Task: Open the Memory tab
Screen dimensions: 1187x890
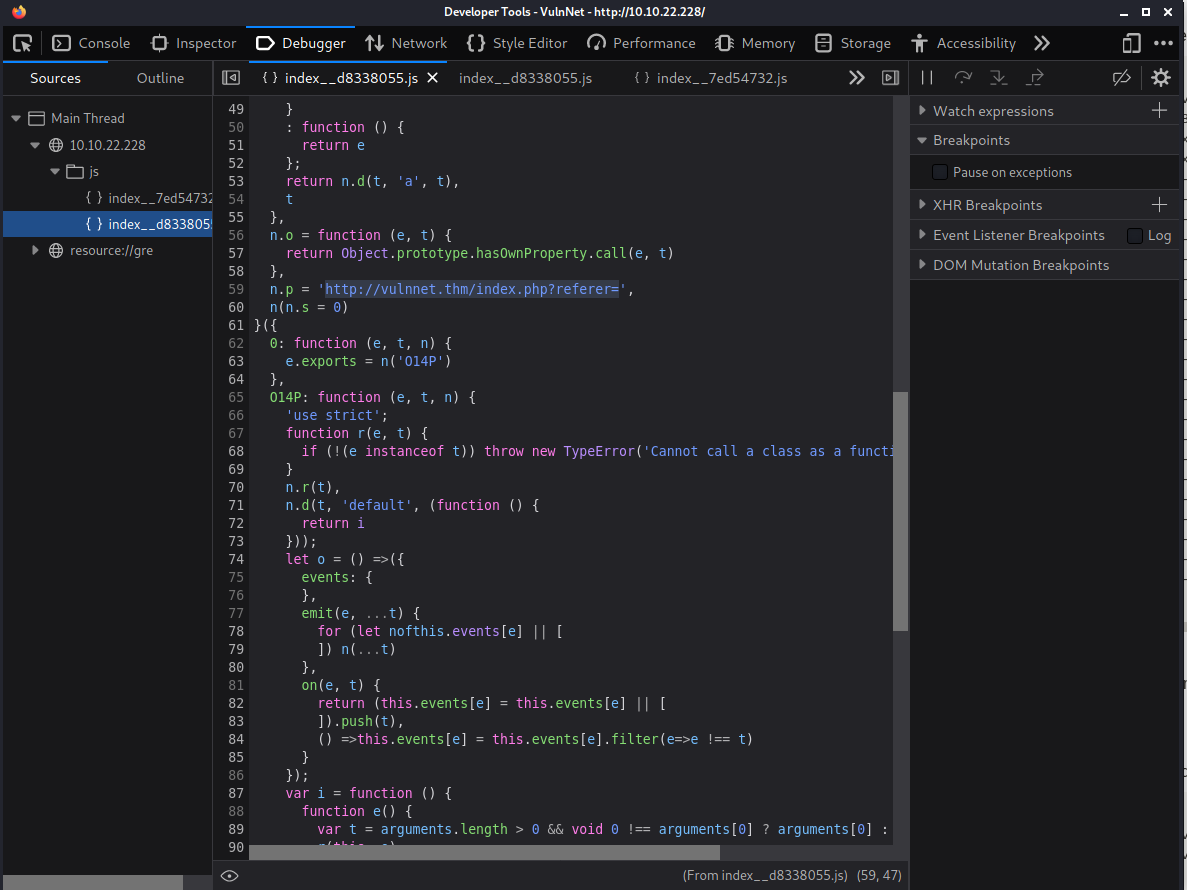Action: [755, 43]
